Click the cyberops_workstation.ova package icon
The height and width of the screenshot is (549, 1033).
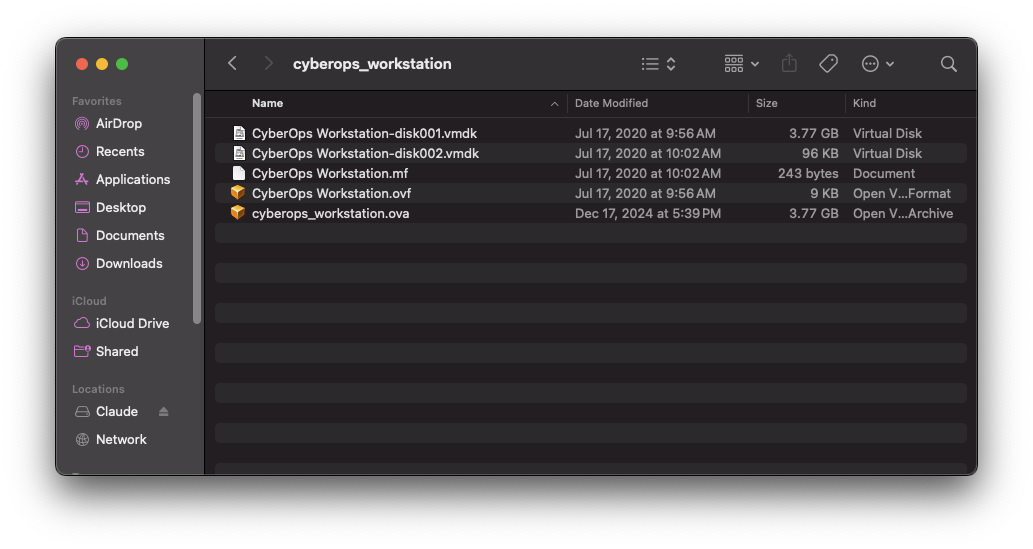point(238,213)
